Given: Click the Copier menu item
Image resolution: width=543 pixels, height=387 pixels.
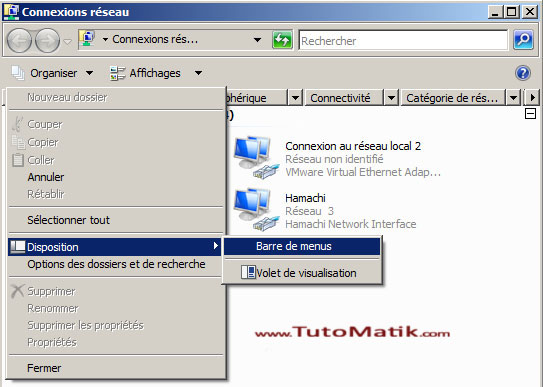Looking at the screenshot, I should [x=116, y=142].
